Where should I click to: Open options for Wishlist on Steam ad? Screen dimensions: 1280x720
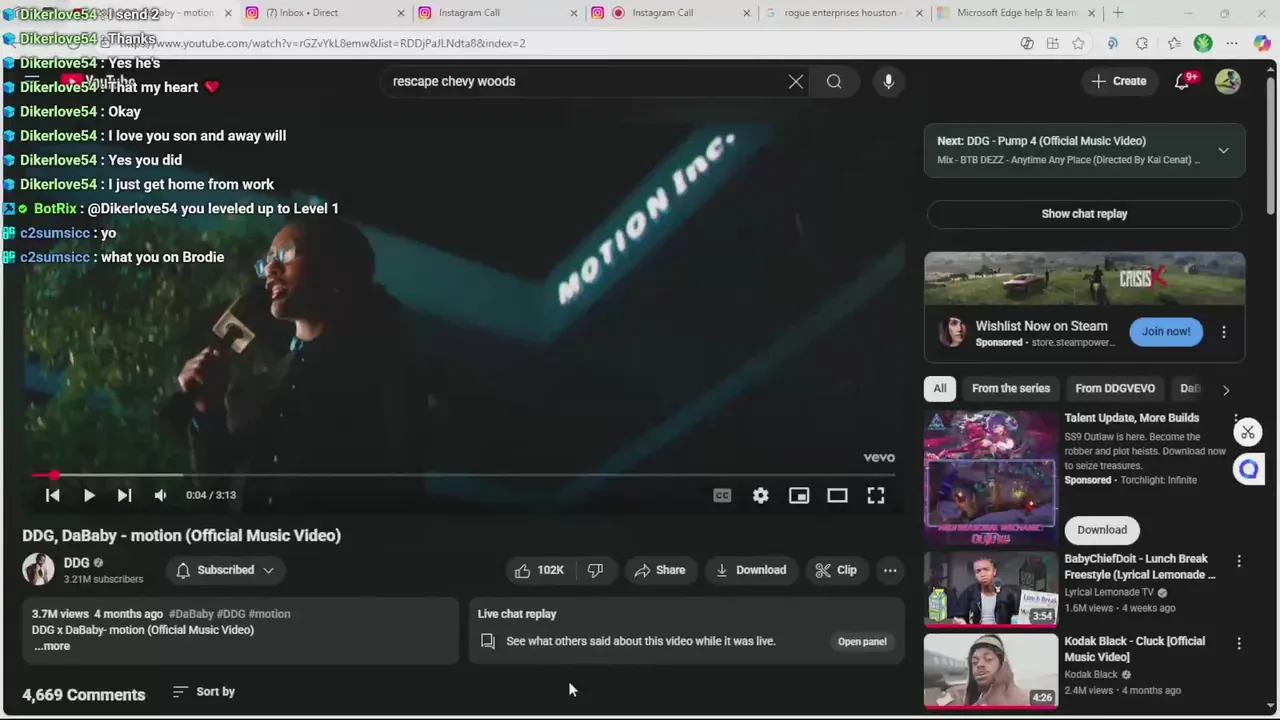1224,332
